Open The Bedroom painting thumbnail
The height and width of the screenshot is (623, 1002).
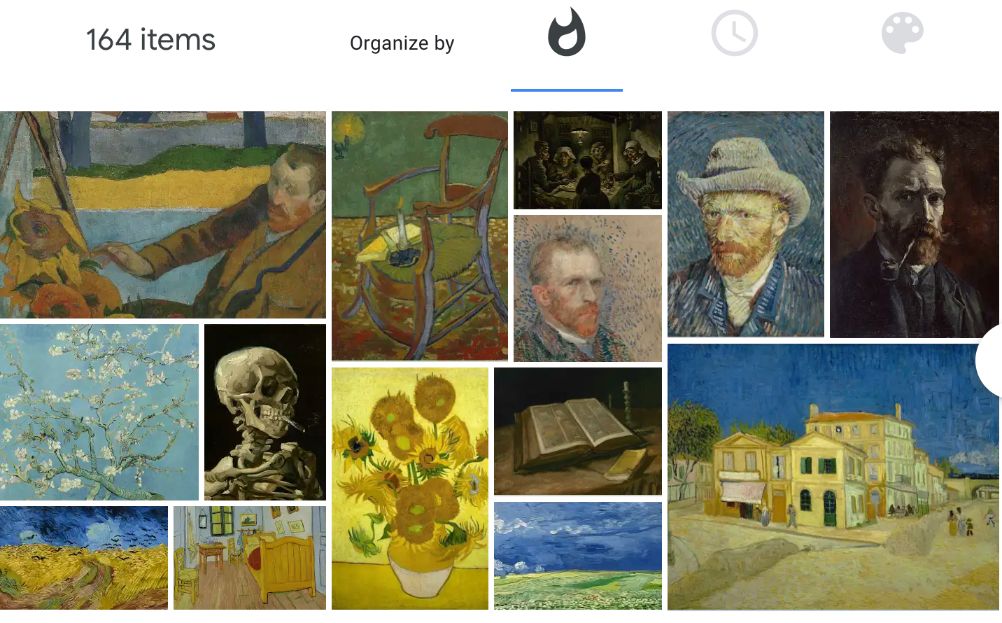250,558
